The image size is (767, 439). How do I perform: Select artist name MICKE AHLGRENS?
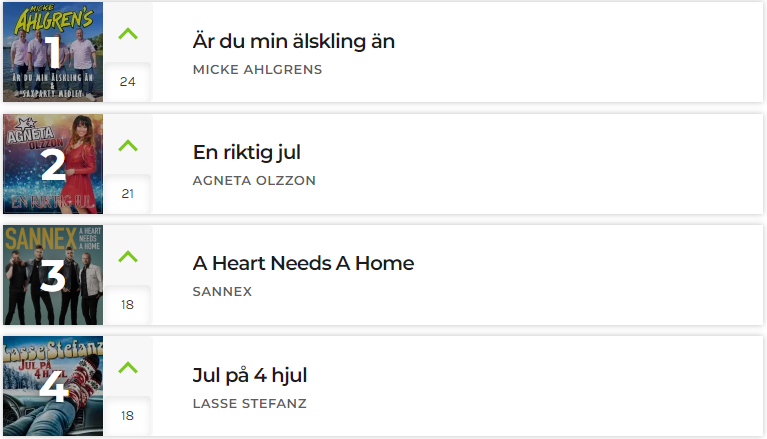(x=257, y=69)
